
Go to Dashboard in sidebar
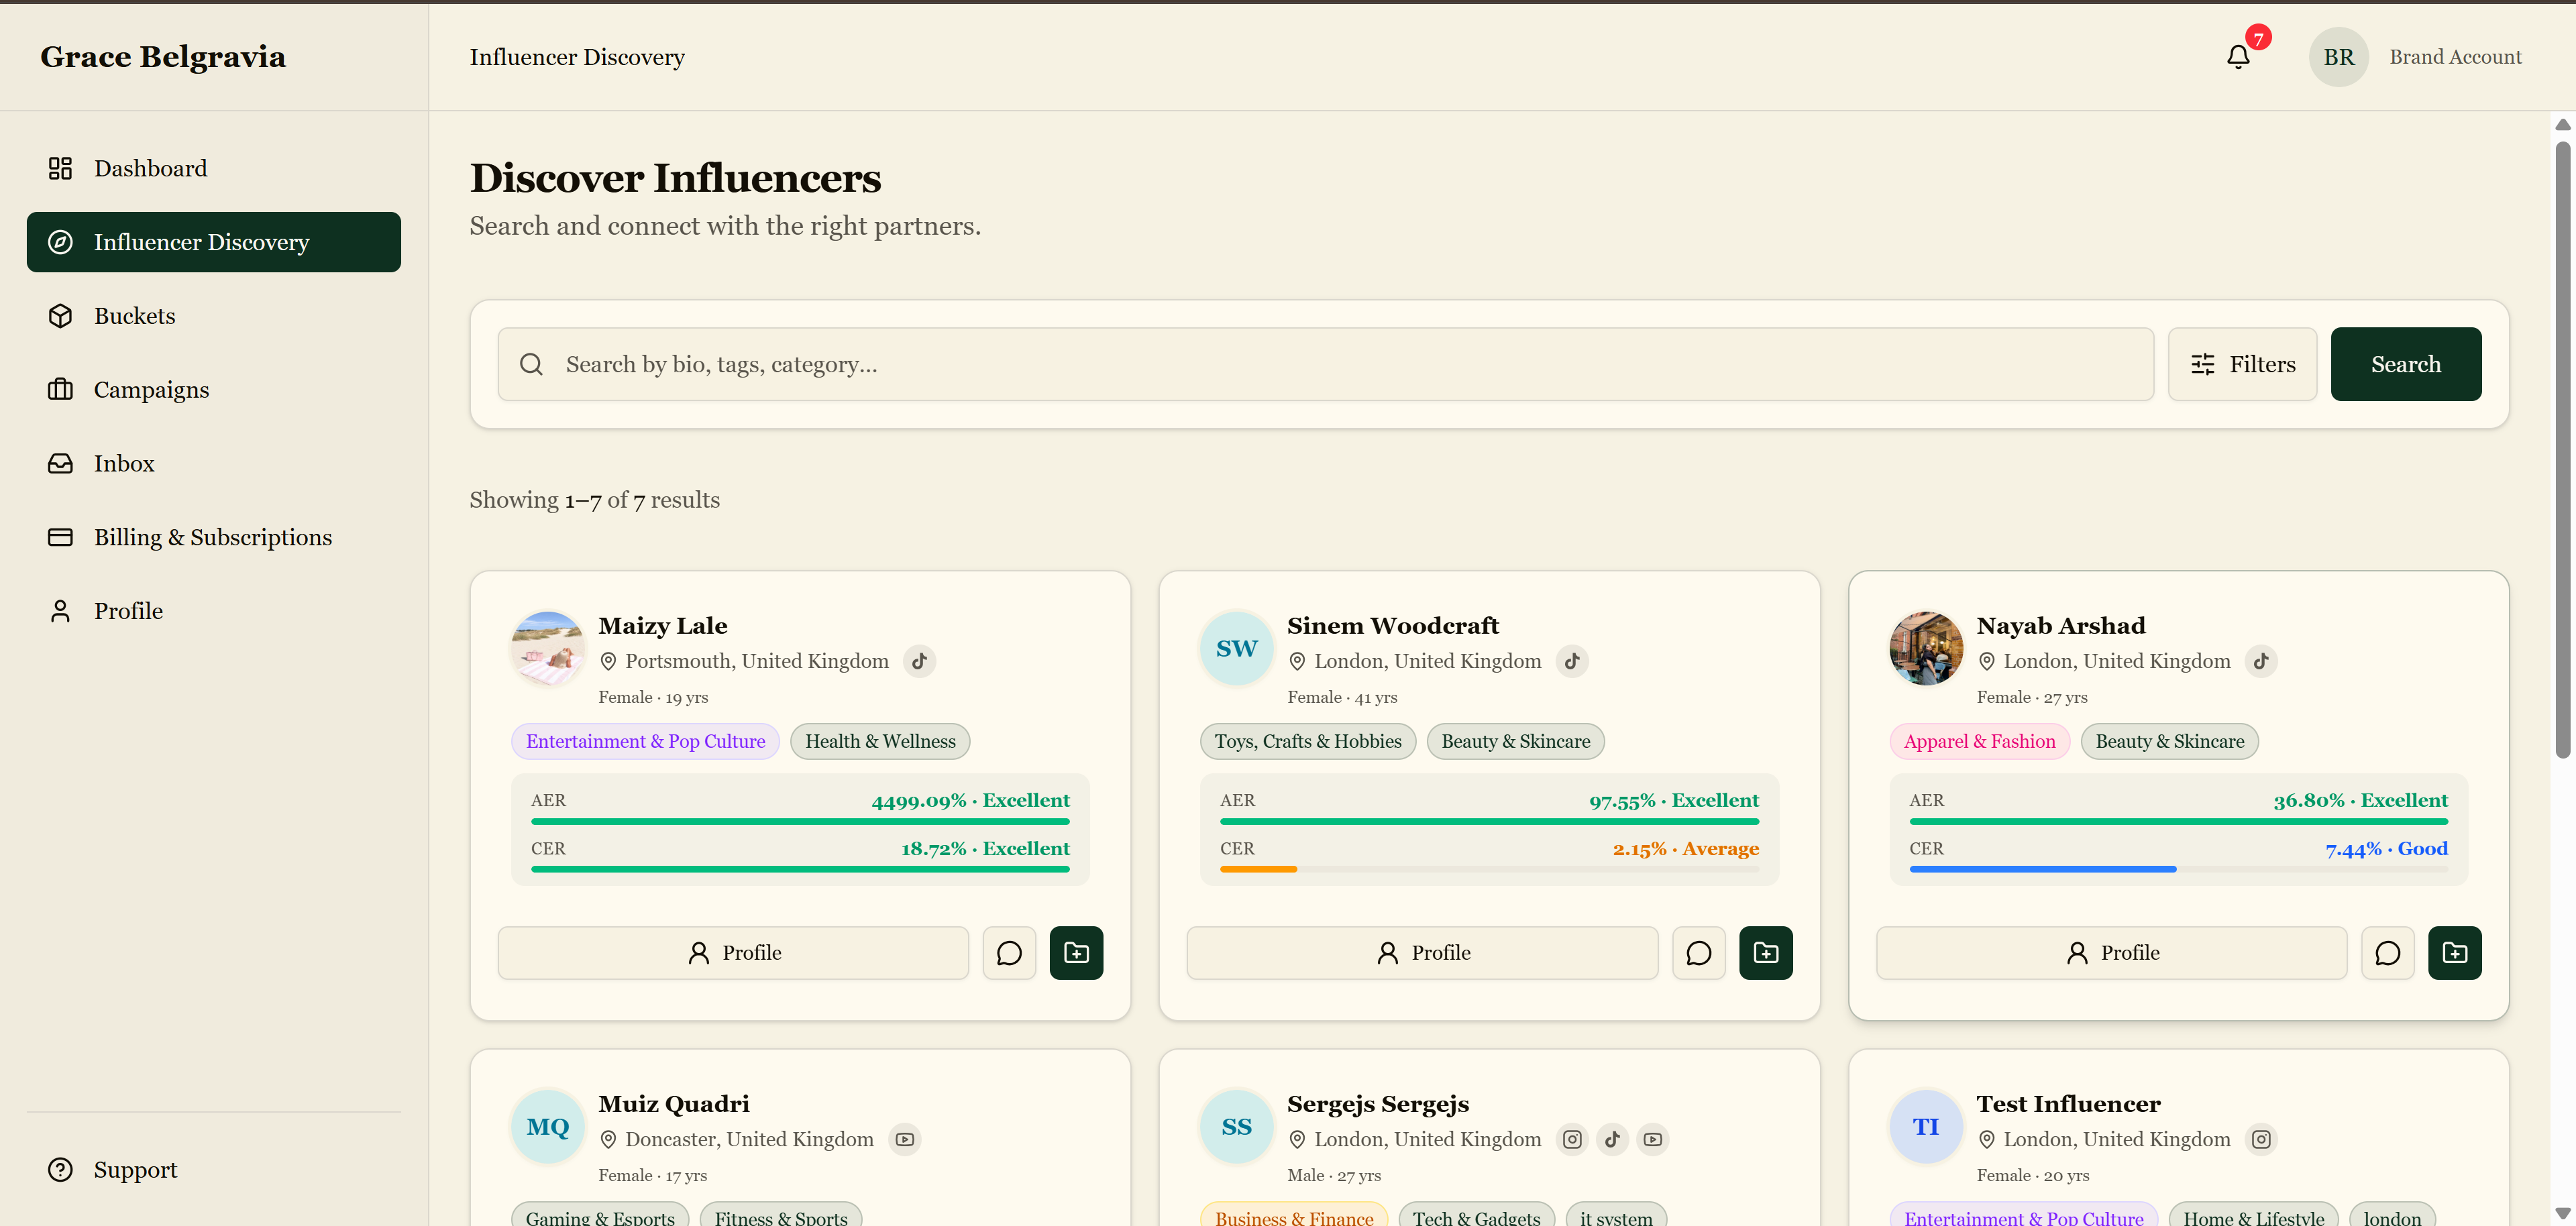point(214,168)
